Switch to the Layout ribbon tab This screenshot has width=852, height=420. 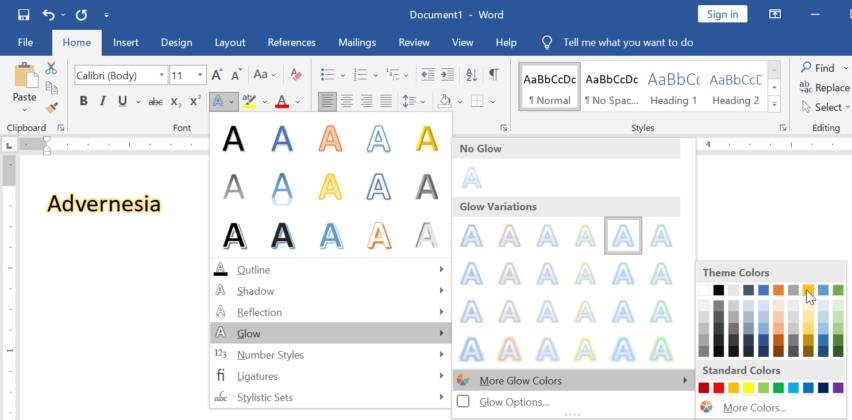(x=230, y=43)
